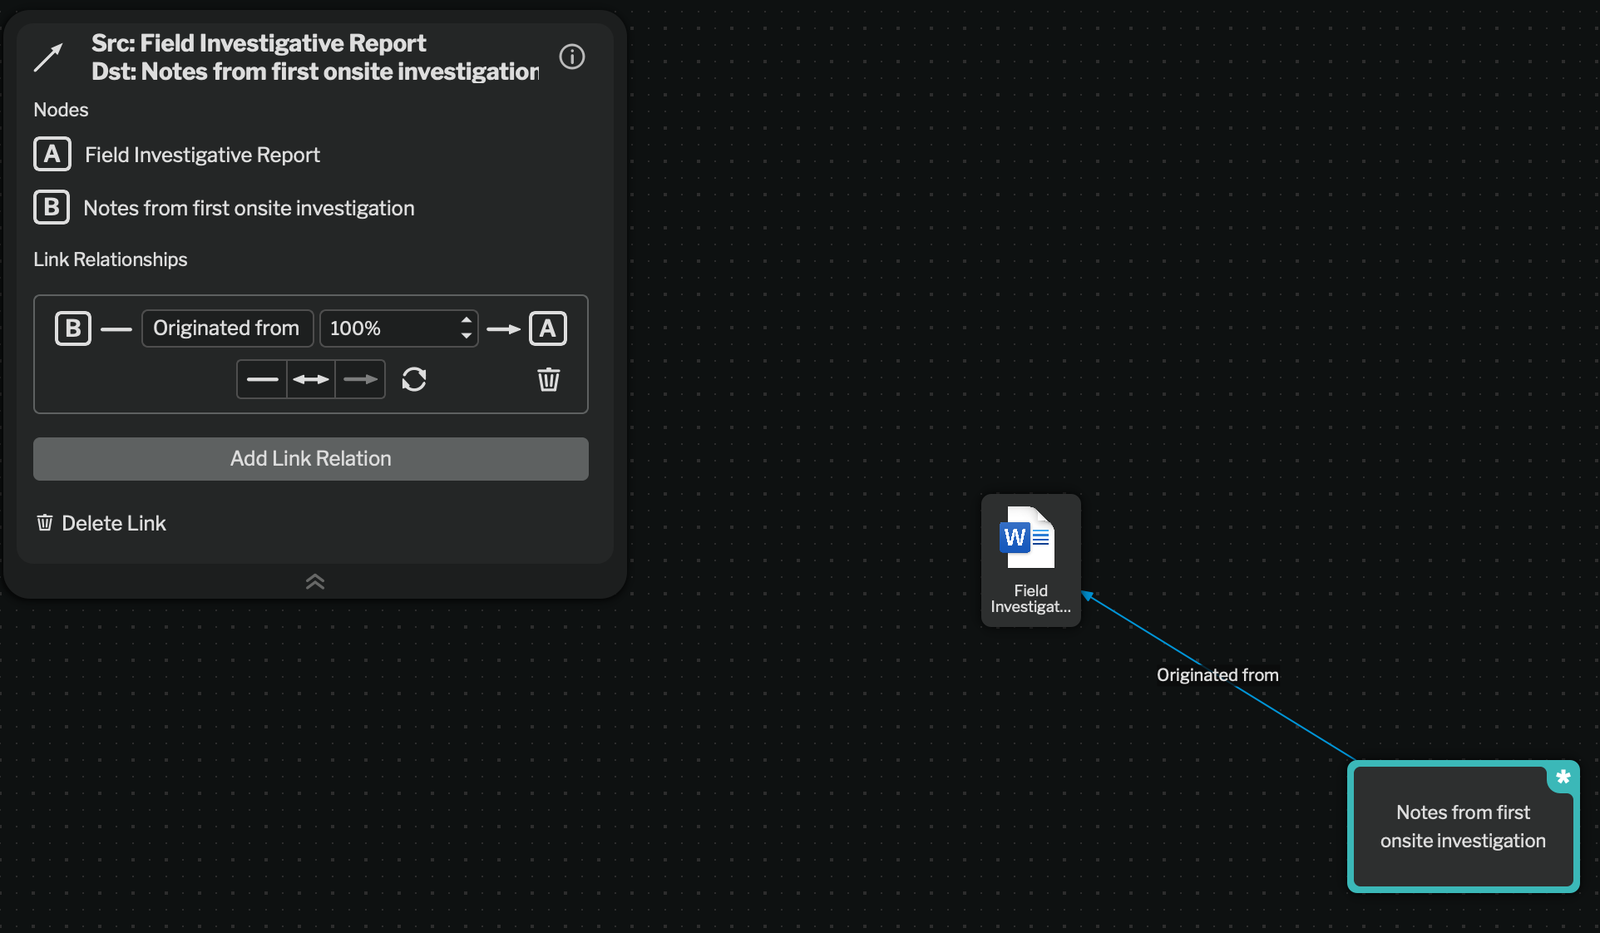The height and width of the screenshot is (933, 1600).
Task: Reverse the link direction with swap icon
Action: (414, 379)
